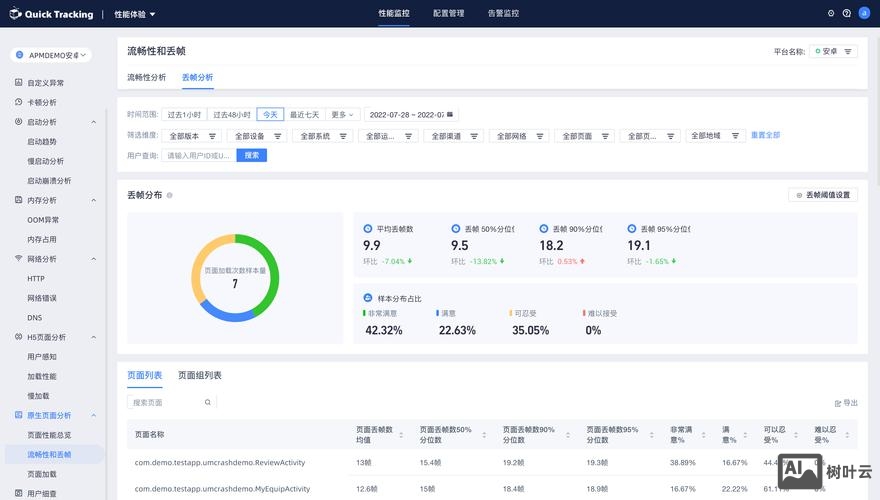Viewport: 880px width, 500px height.
Task: Export the table with 导出 icon
Action: [x=838, y=403]
